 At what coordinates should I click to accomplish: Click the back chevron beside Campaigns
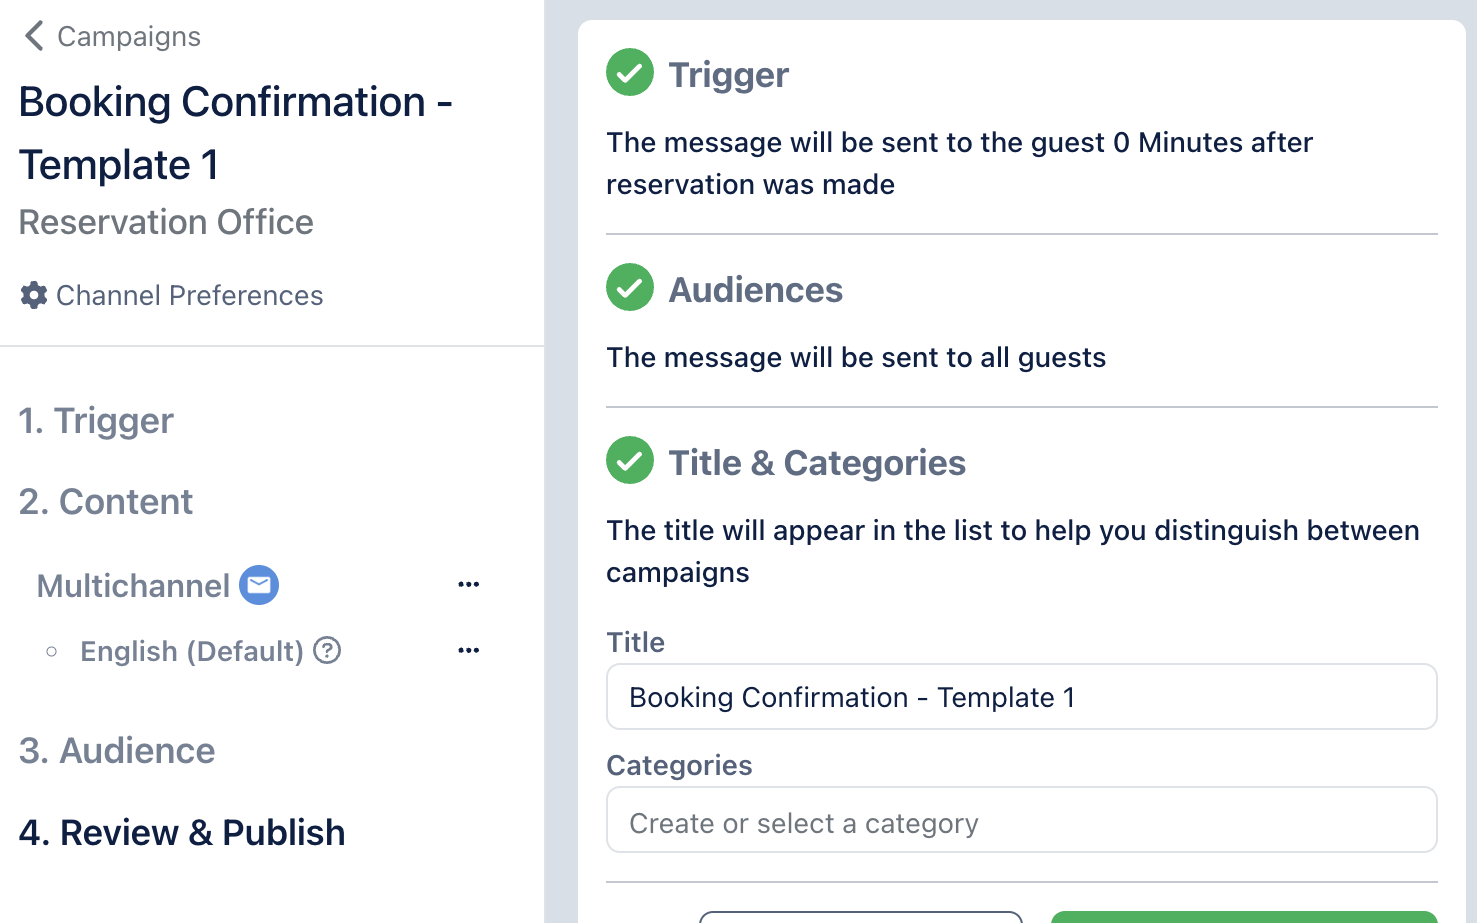[34, 36]
